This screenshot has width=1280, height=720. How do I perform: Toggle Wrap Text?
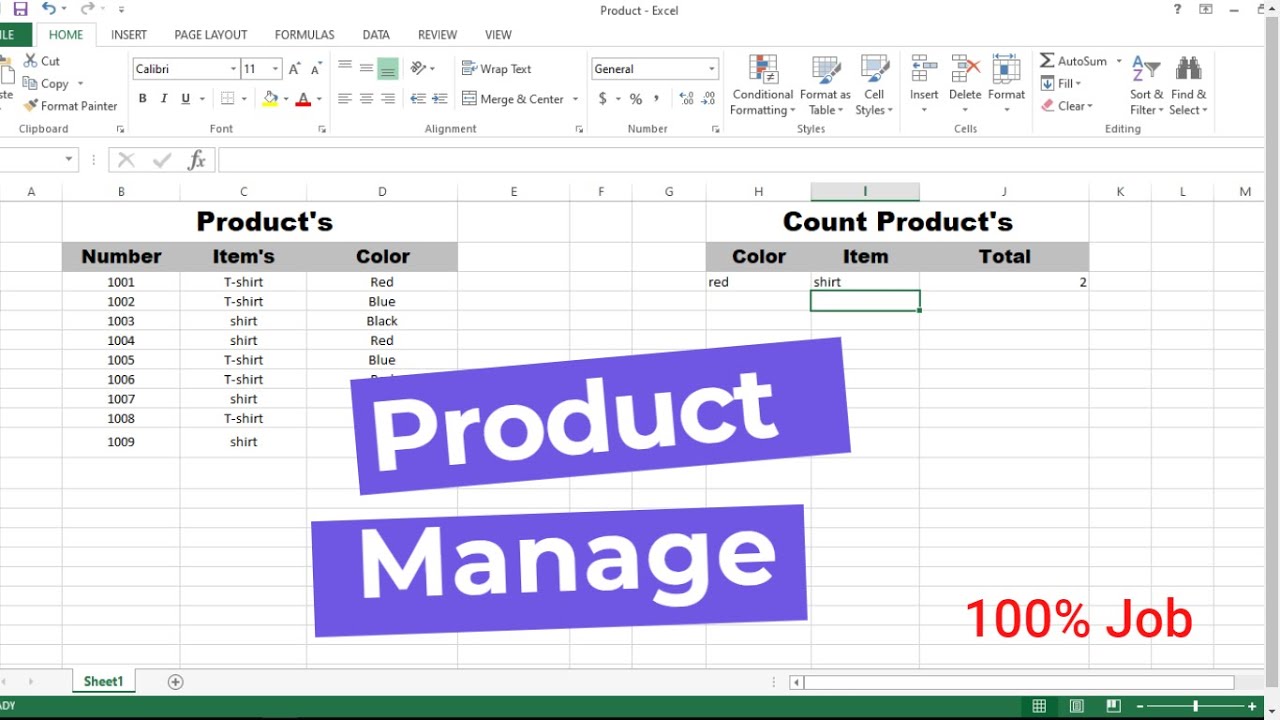click(x=496, y=69)
